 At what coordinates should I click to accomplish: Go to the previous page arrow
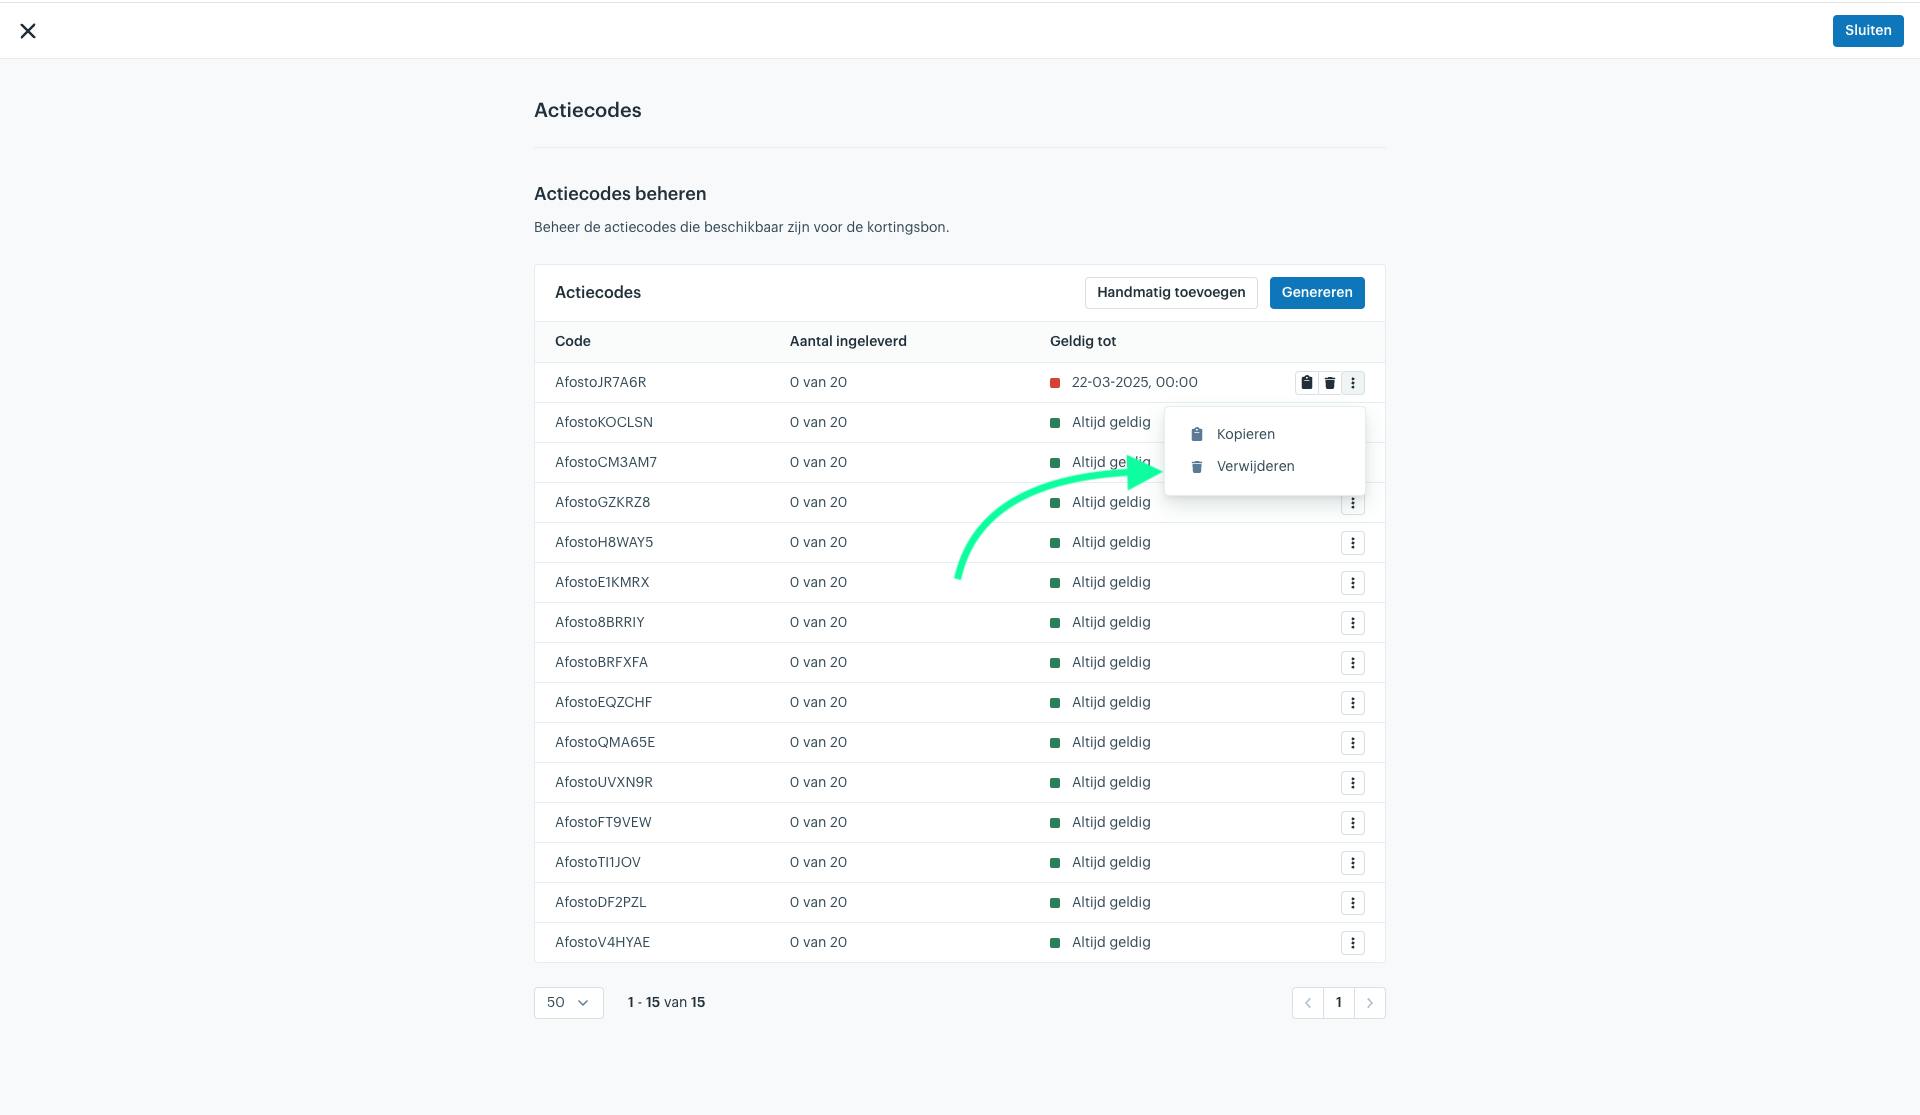(1307, 1003)
